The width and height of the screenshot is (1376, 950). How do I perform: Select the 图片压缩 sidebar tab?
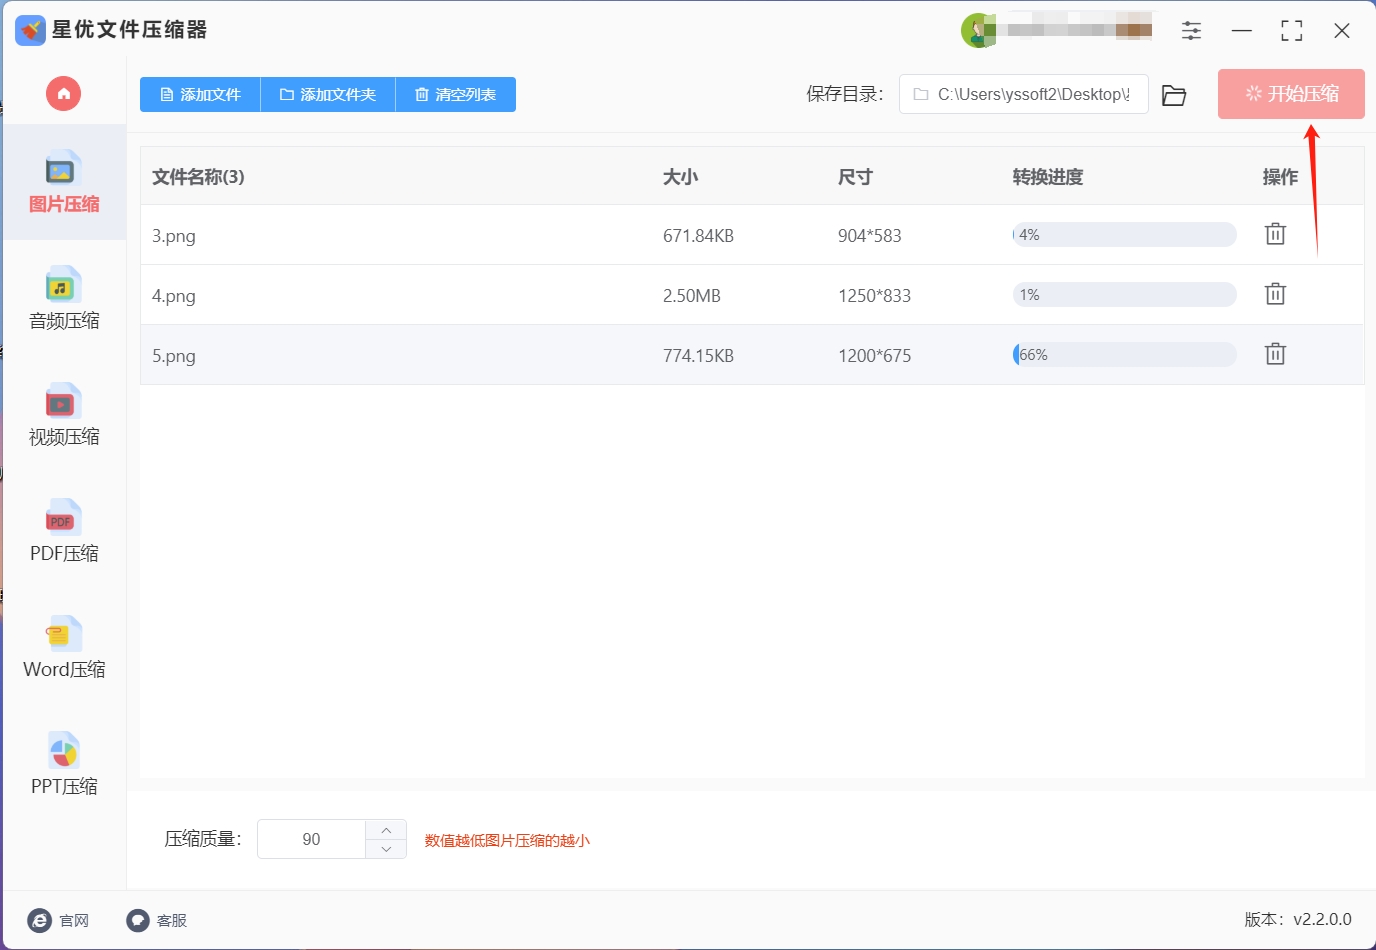coord(64,183)
